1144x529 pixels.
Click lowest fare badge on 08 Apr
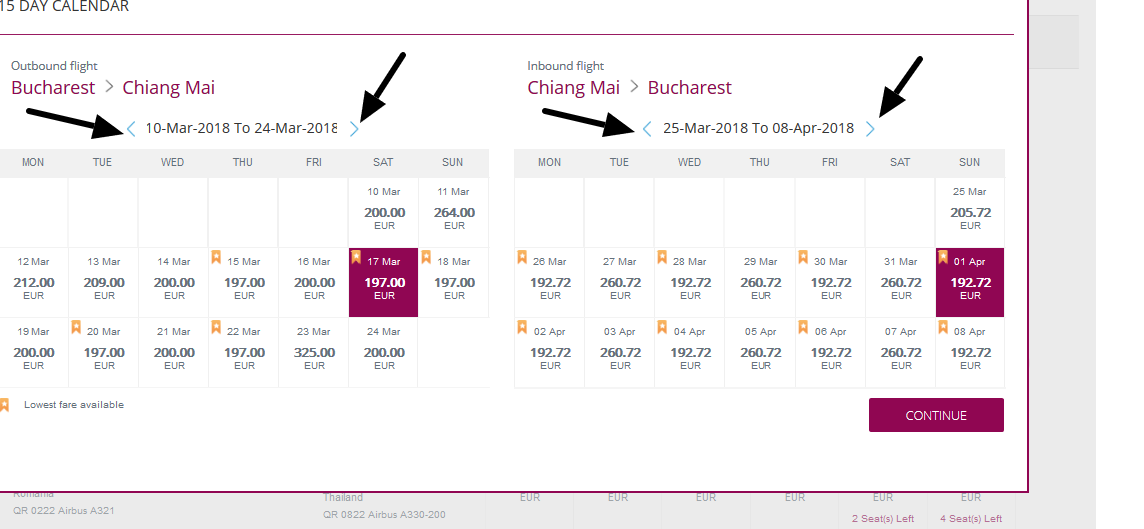pos(943,327)
